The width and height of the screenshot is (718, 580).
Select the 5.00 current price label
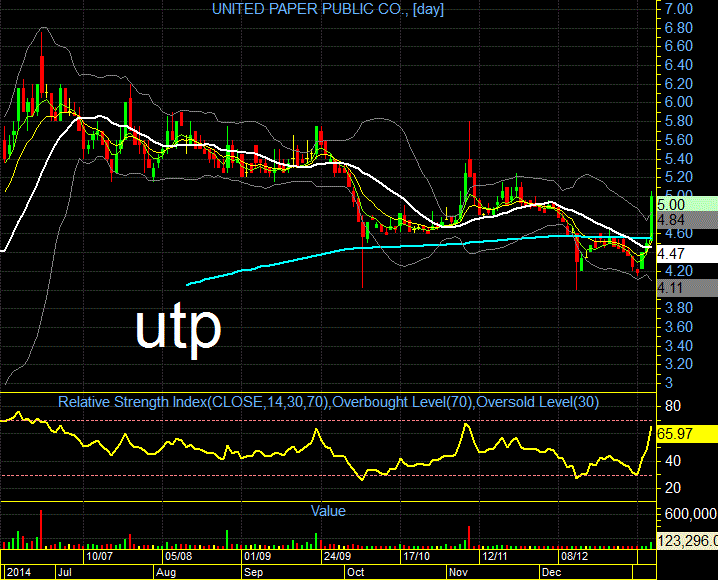click(687, 204)
